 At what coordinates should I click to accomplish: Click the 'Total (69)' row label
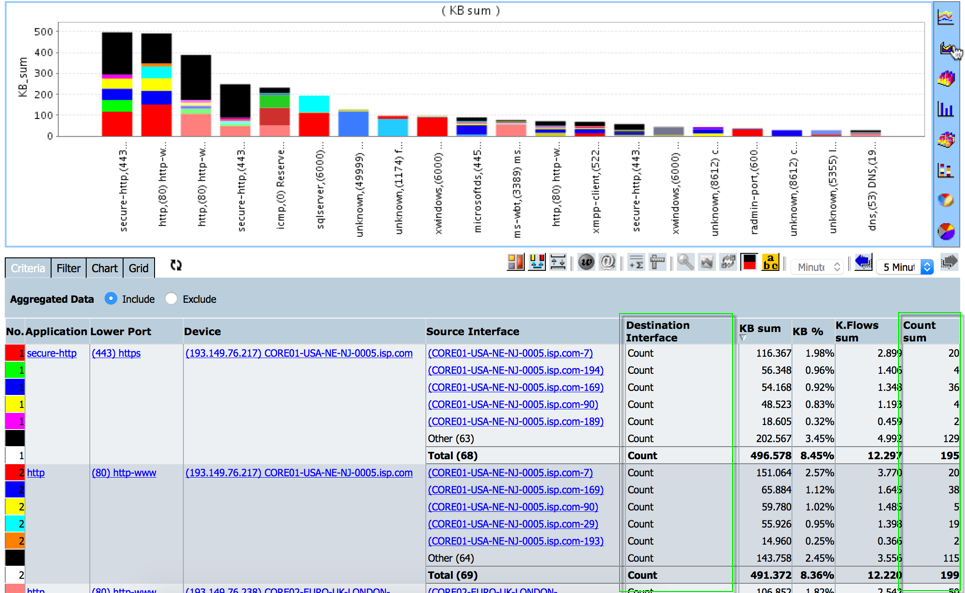452,575
